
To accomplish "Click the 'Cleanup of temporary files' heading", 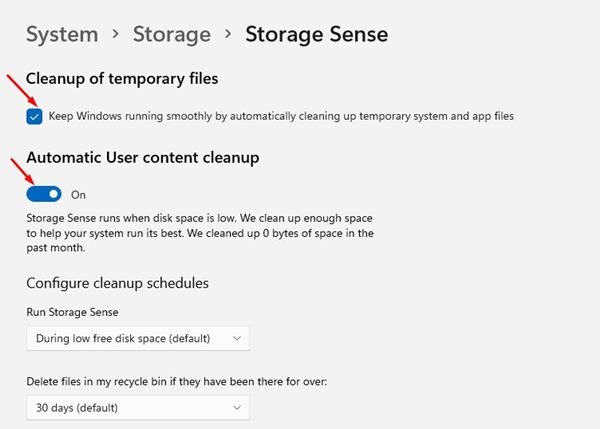I will [x=122, y=78].
